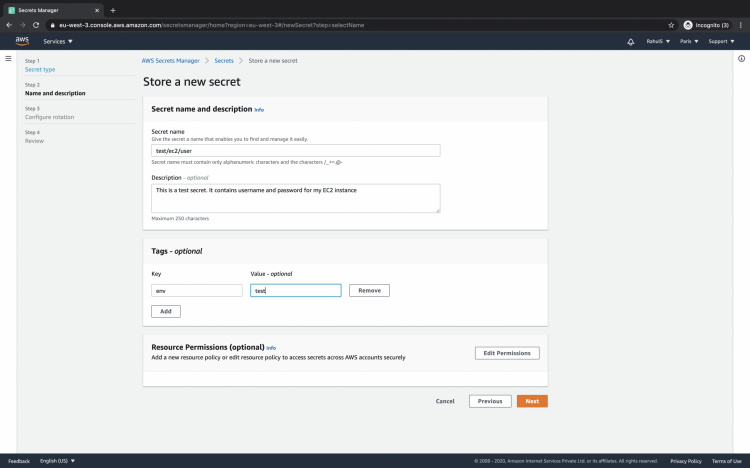Click into the Description text area
Viewport: 750px width, 468px height.
pos(295,197)
